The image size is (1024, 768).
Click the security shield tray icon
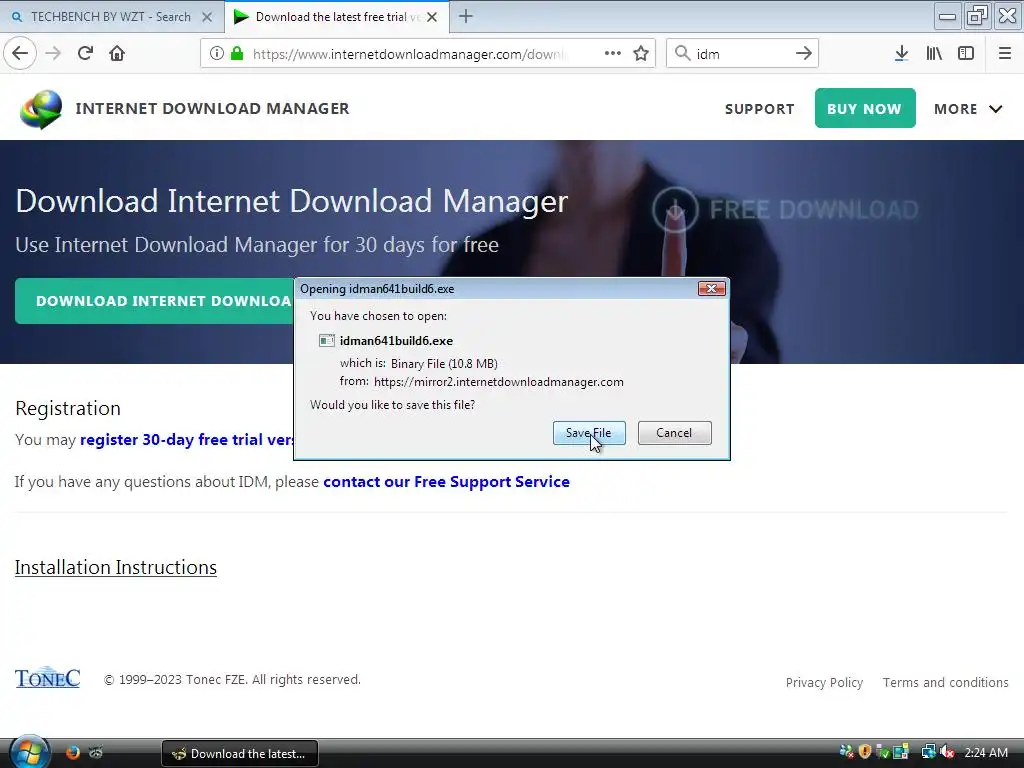click(865, 752)
